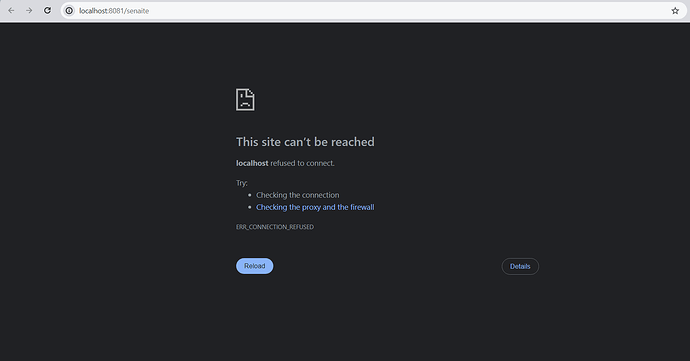
Task: Go back using the browser back arrow
Action: coord(11,11)
